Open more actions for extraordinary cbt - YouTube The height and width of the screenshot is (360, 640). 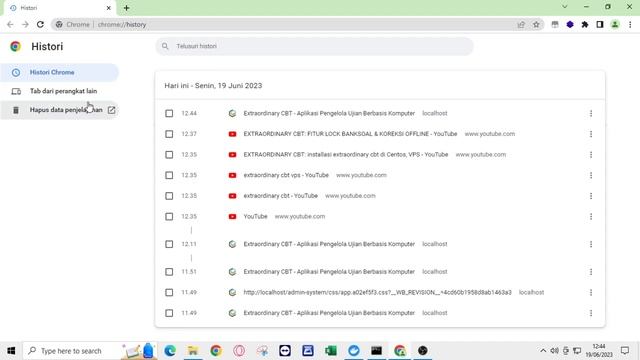click(591, 196)
